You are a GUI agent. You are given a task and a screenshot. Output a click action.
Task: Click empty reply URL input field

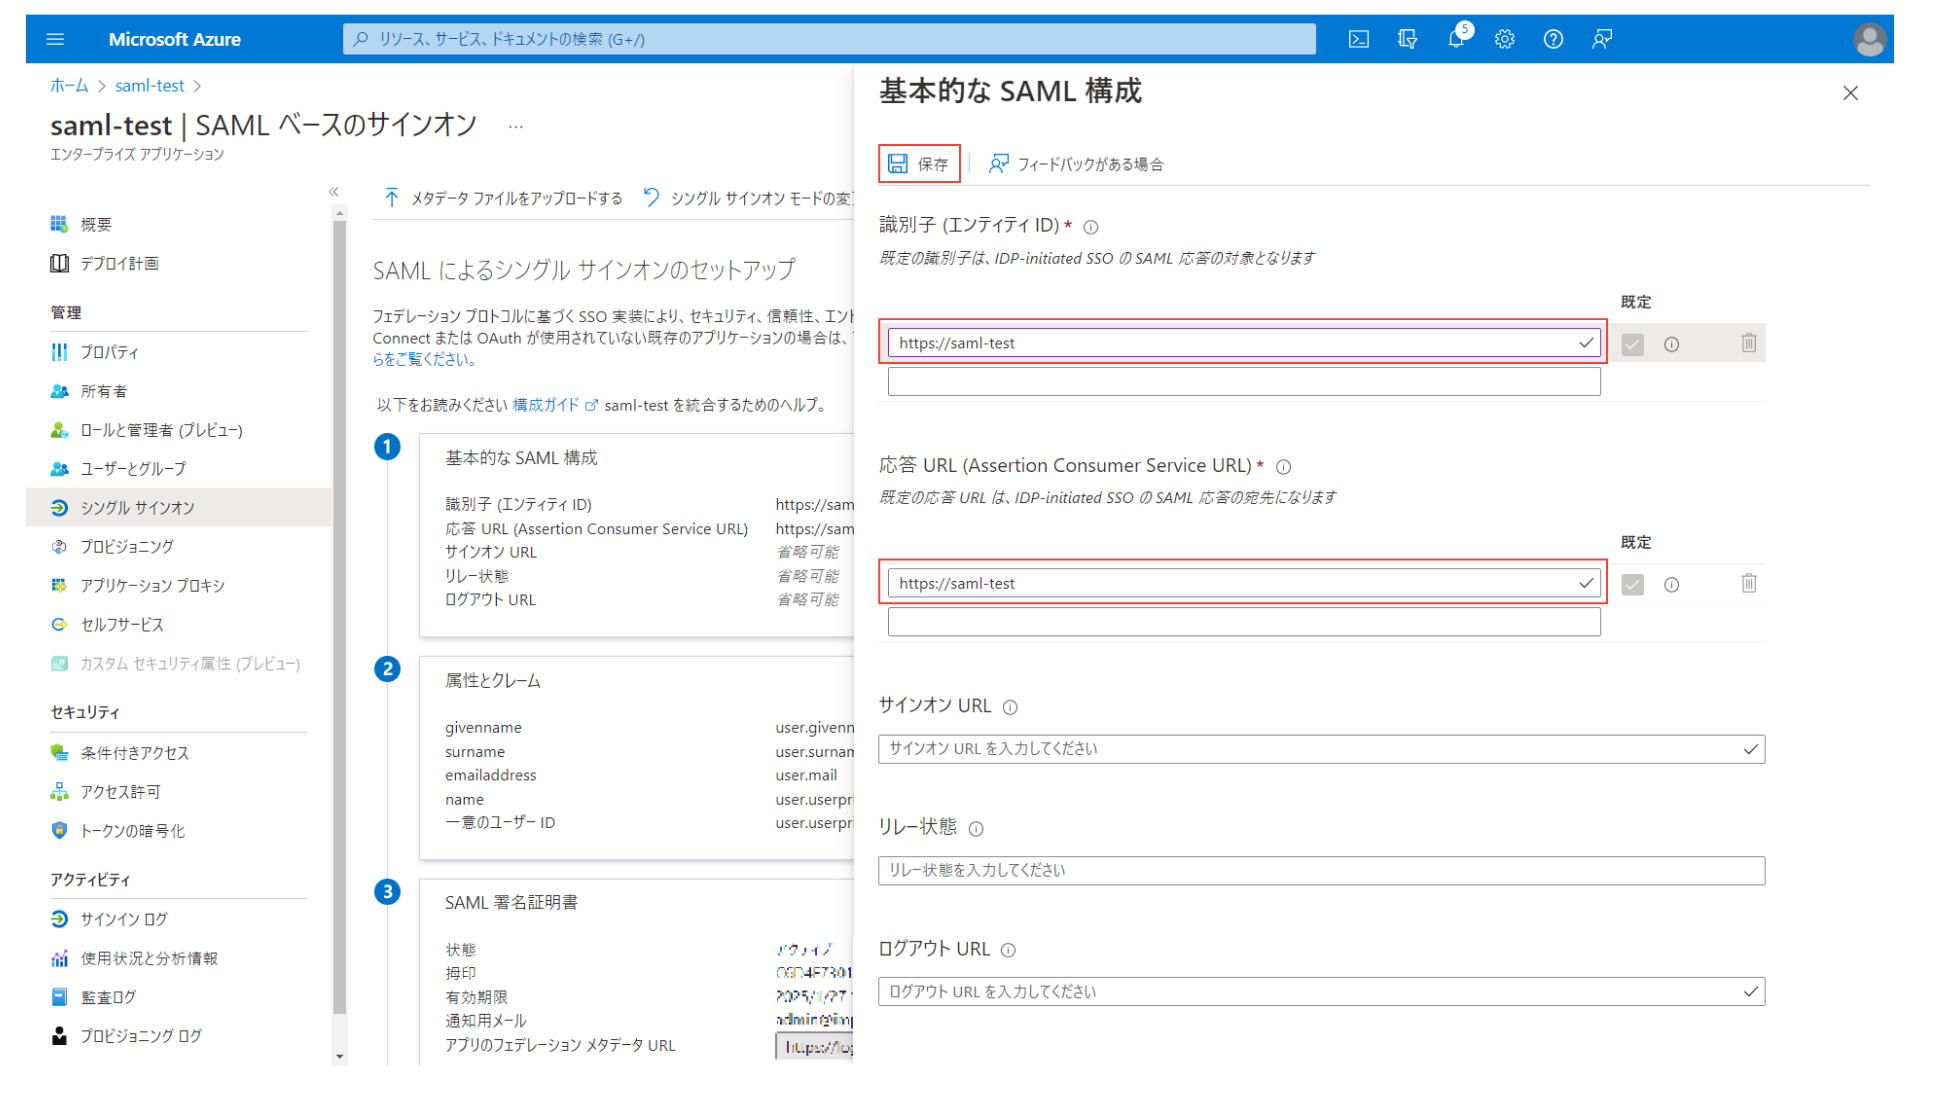(x=1243, y=621)
